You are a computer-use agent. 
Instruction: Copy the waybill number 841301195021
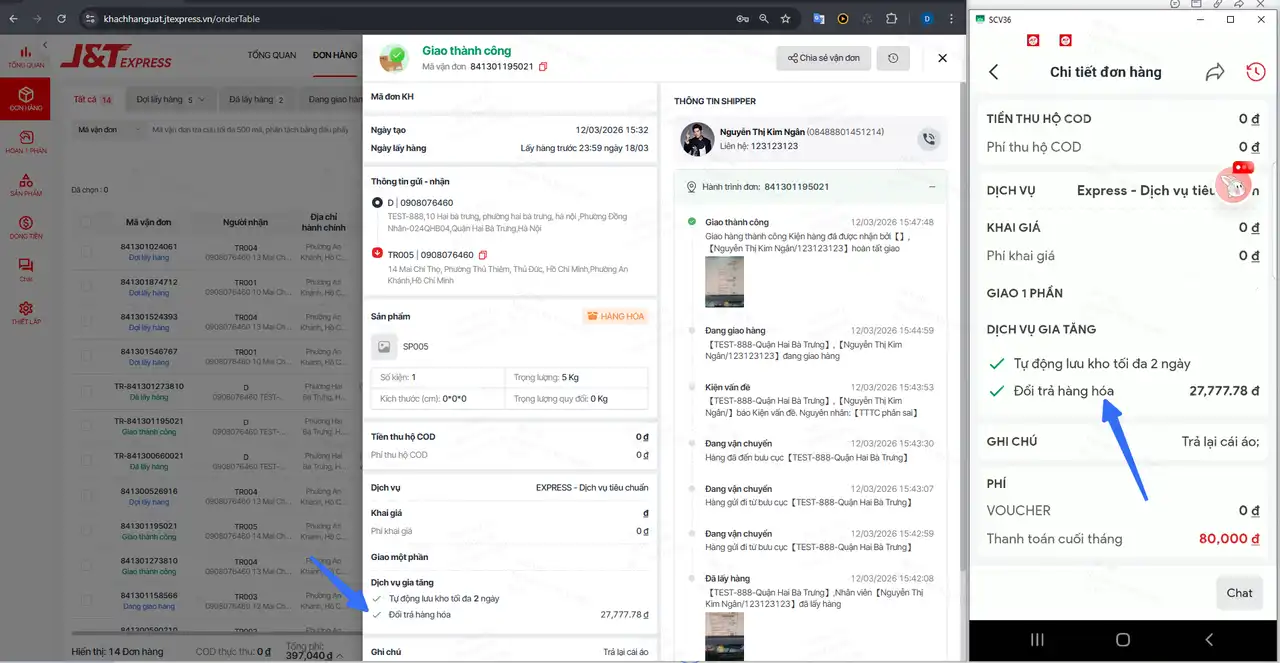(543, 67)
